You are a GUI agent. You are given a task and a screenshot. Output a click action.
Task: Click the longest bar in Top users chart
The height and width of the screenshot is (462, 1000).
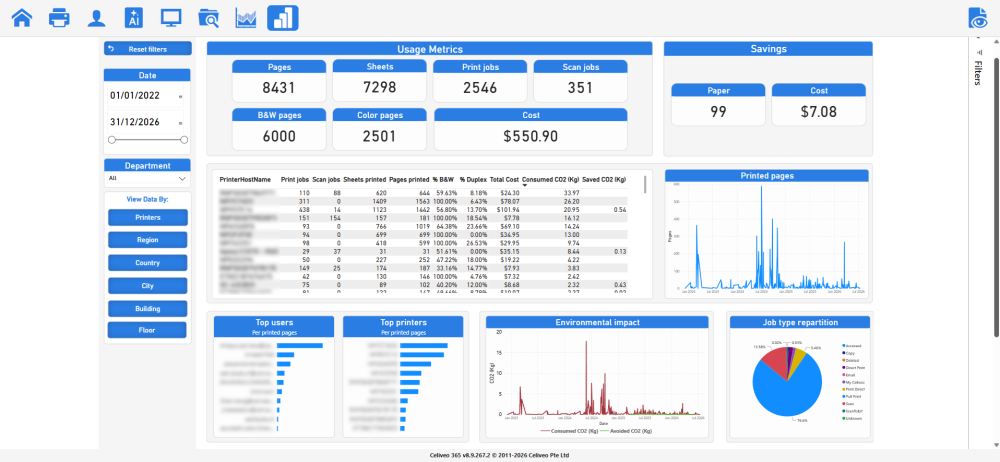point(300,345)
